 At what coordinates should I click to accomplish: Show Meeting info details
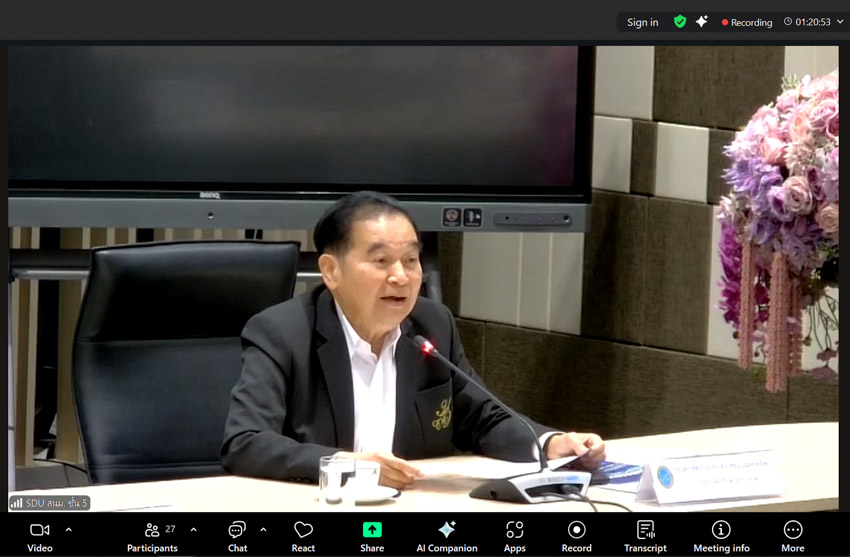click(x=720, y=535)
